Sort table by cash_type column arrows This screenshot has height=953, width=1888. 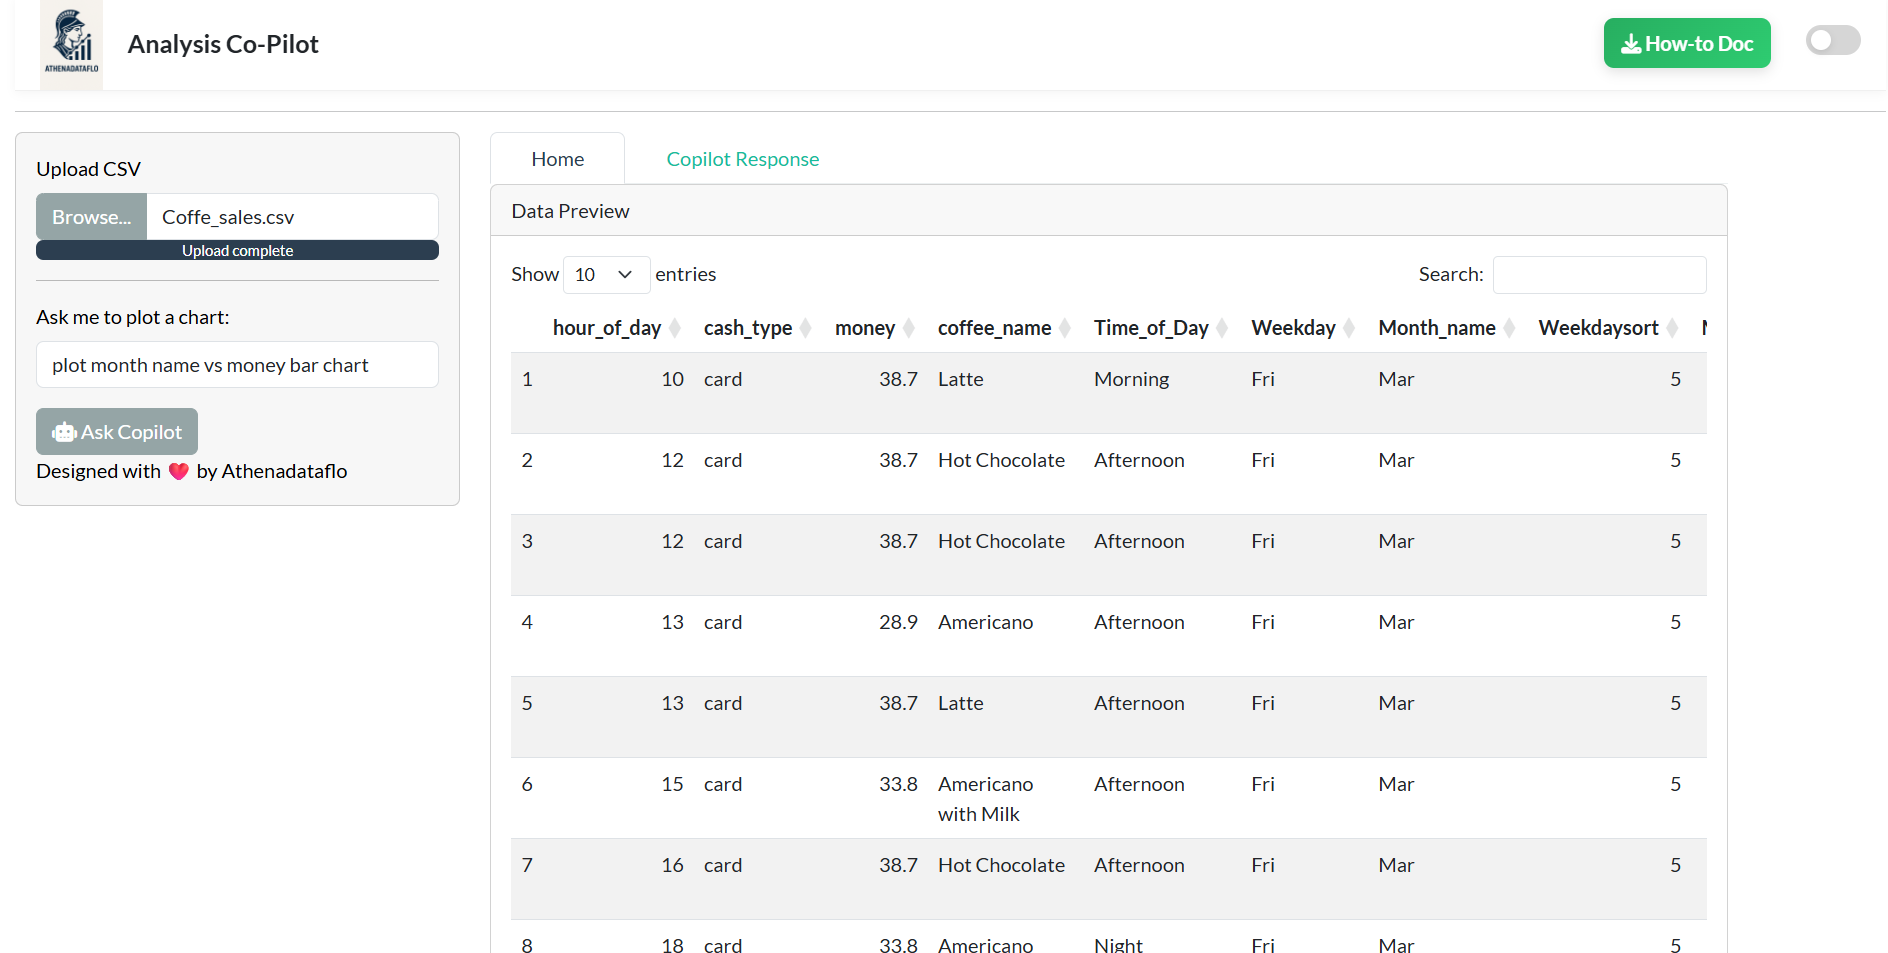point(806,328)
